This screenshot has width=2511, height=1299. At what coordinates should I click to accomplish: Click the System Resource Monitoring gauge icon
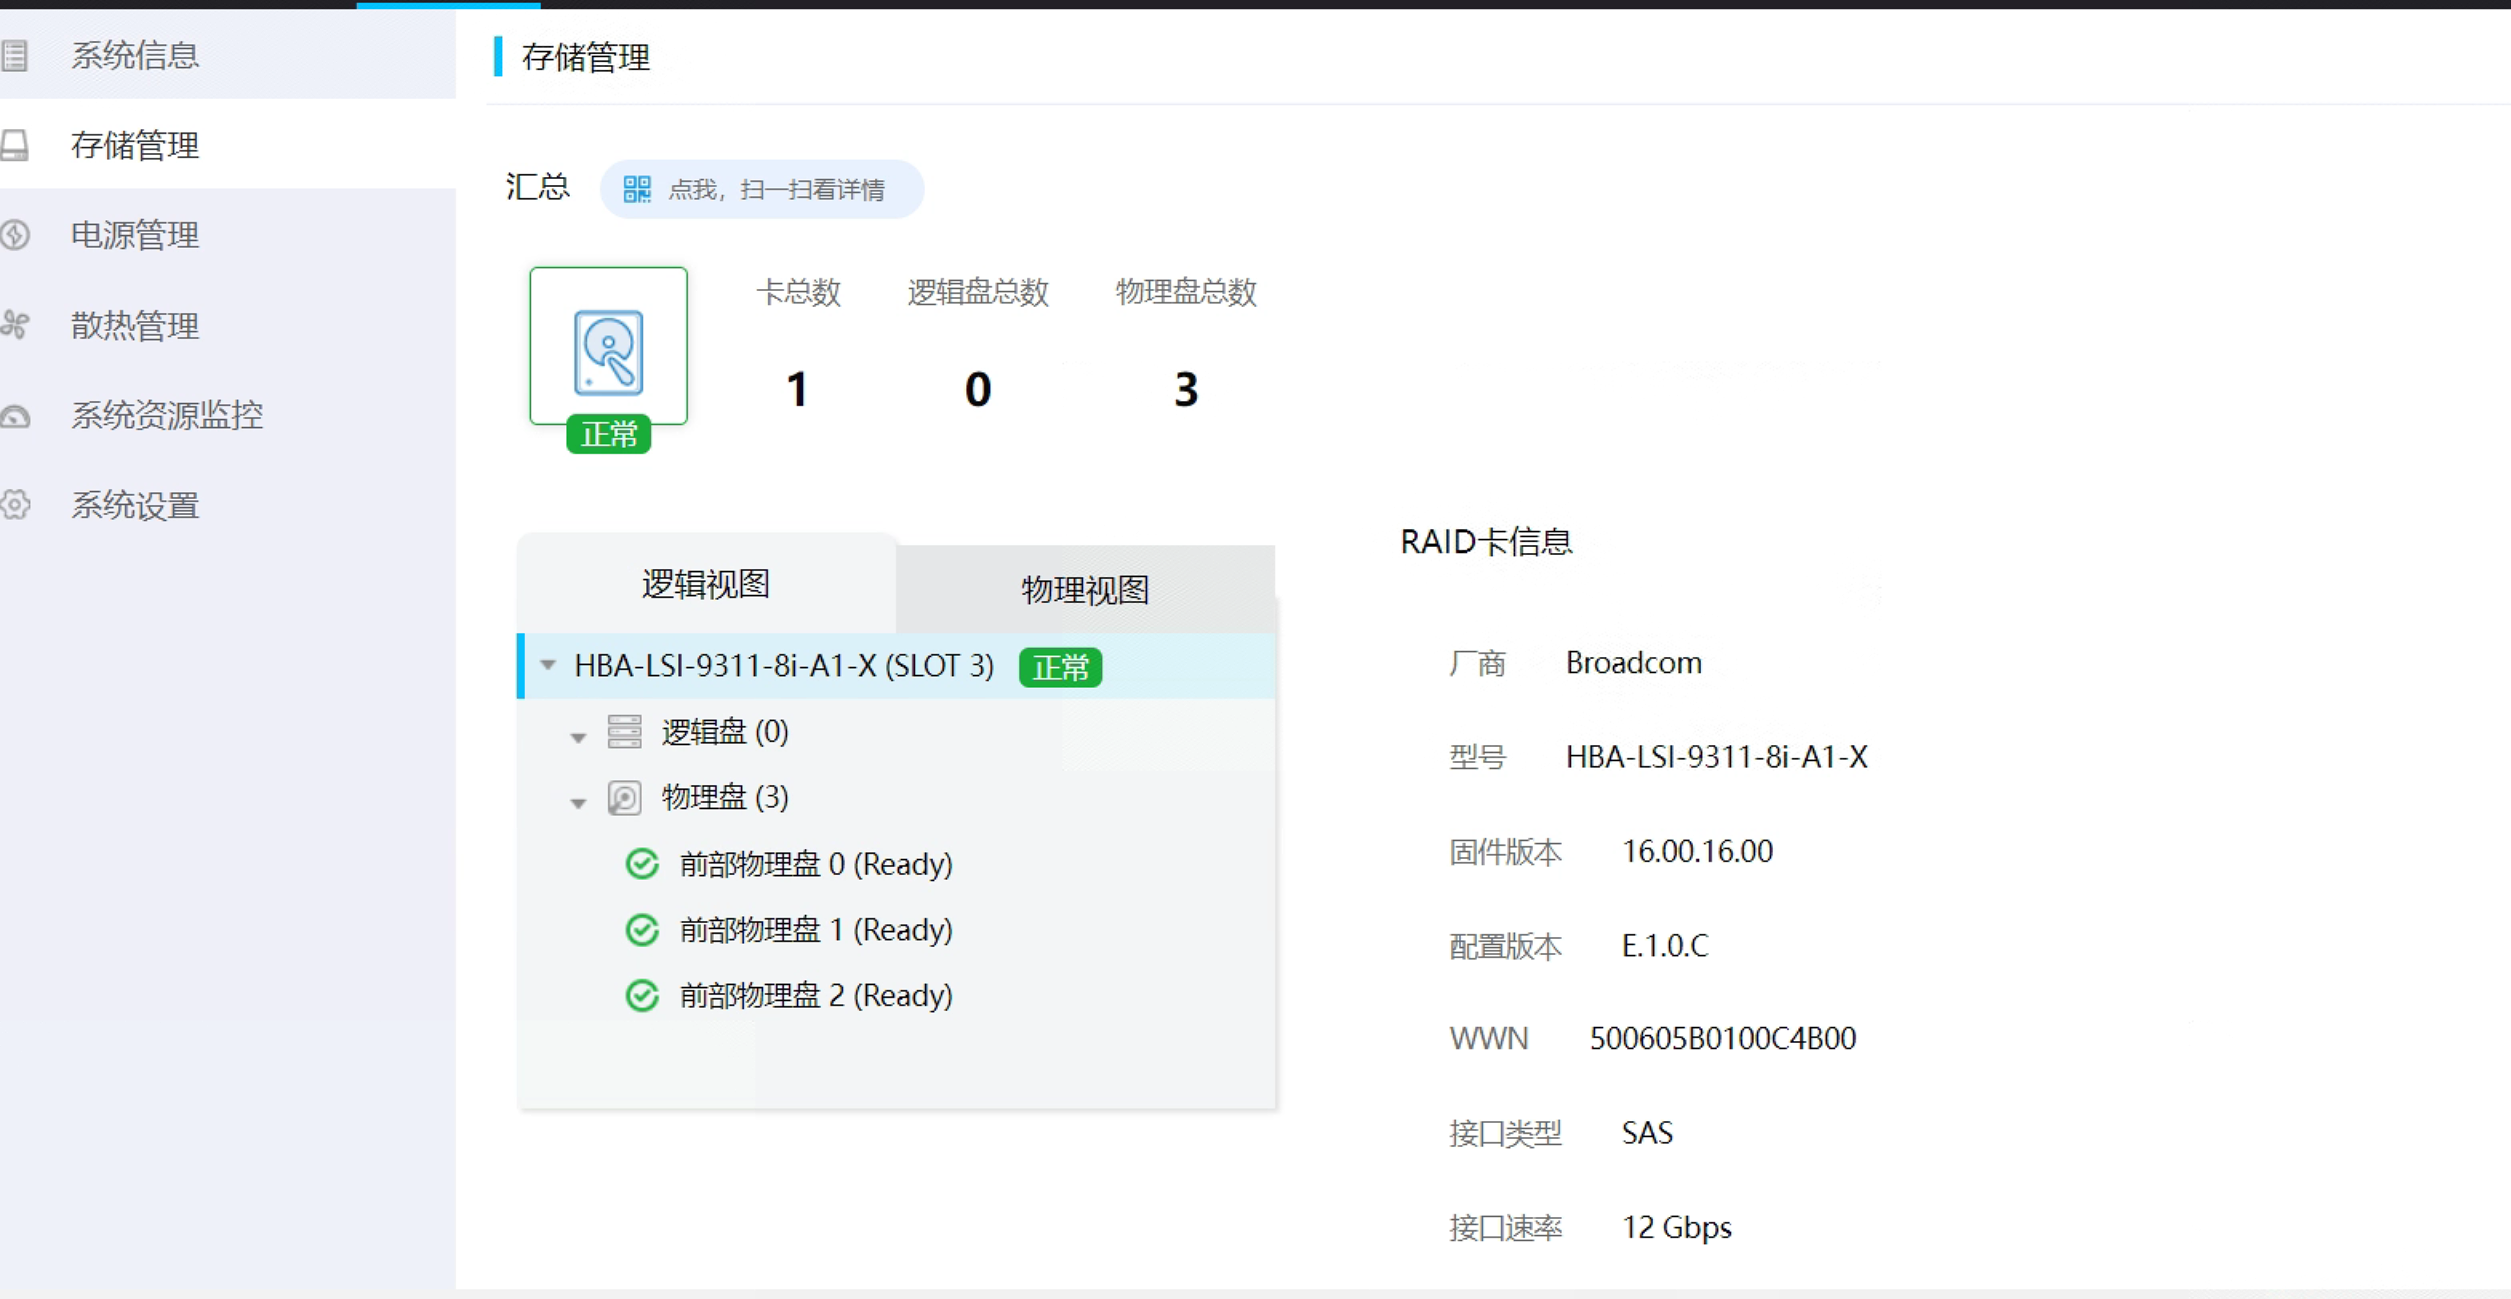click(14, 415)
